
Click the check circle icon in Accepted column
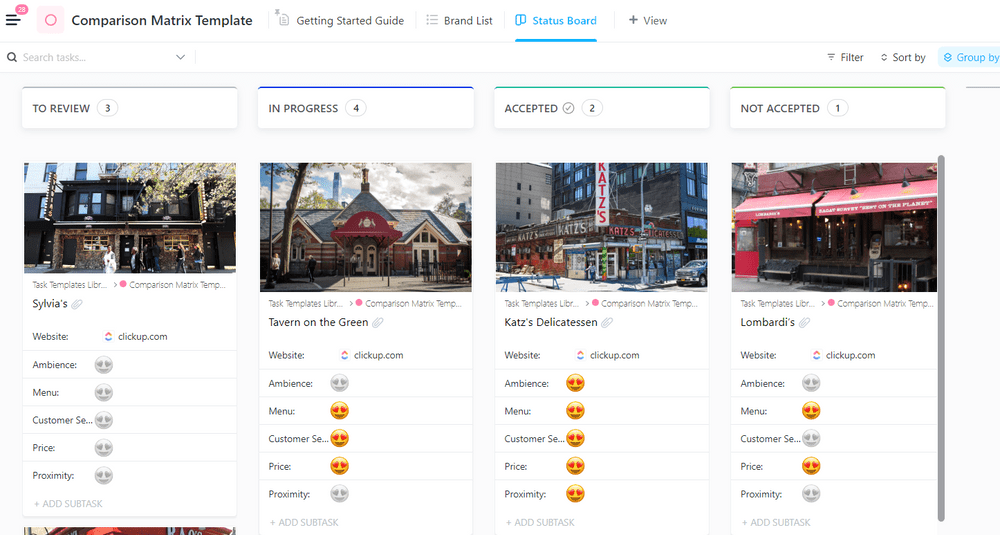click(568, 108)
